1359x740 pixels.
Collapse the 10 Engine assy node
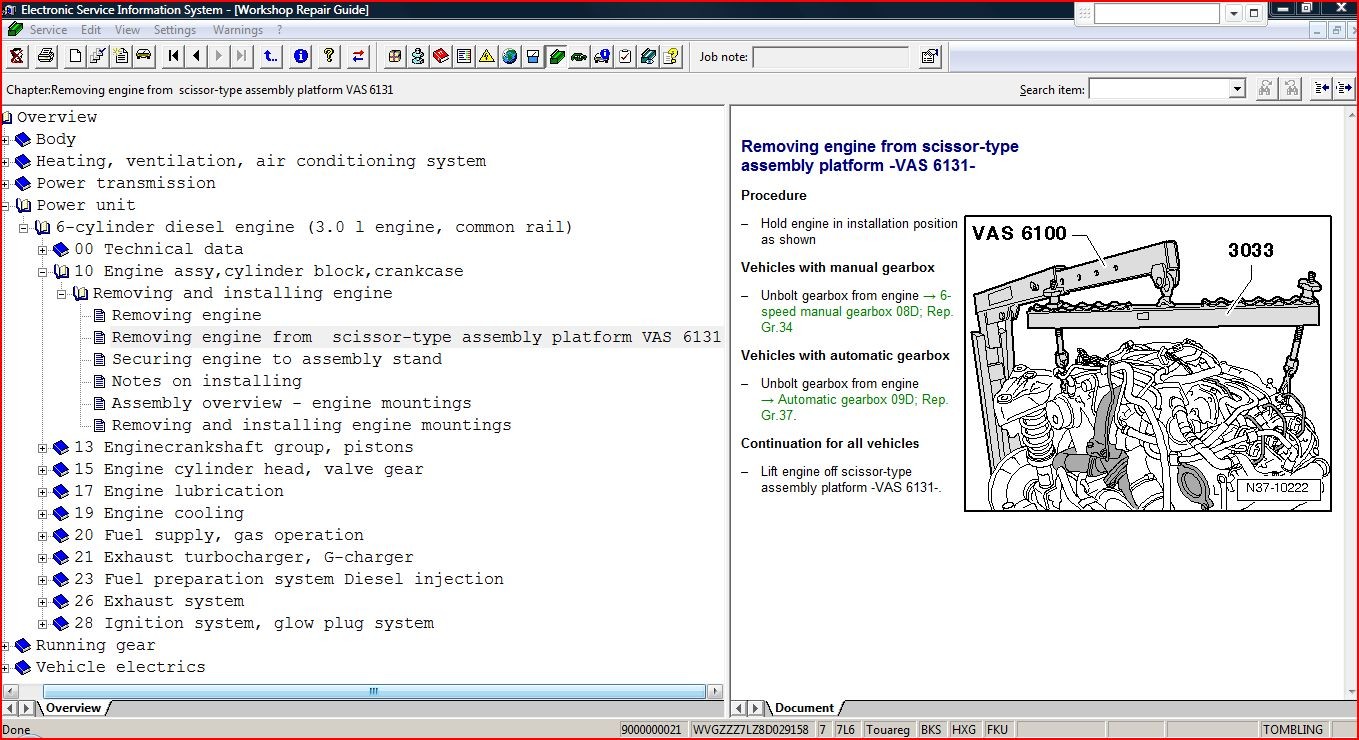(43, 272)
